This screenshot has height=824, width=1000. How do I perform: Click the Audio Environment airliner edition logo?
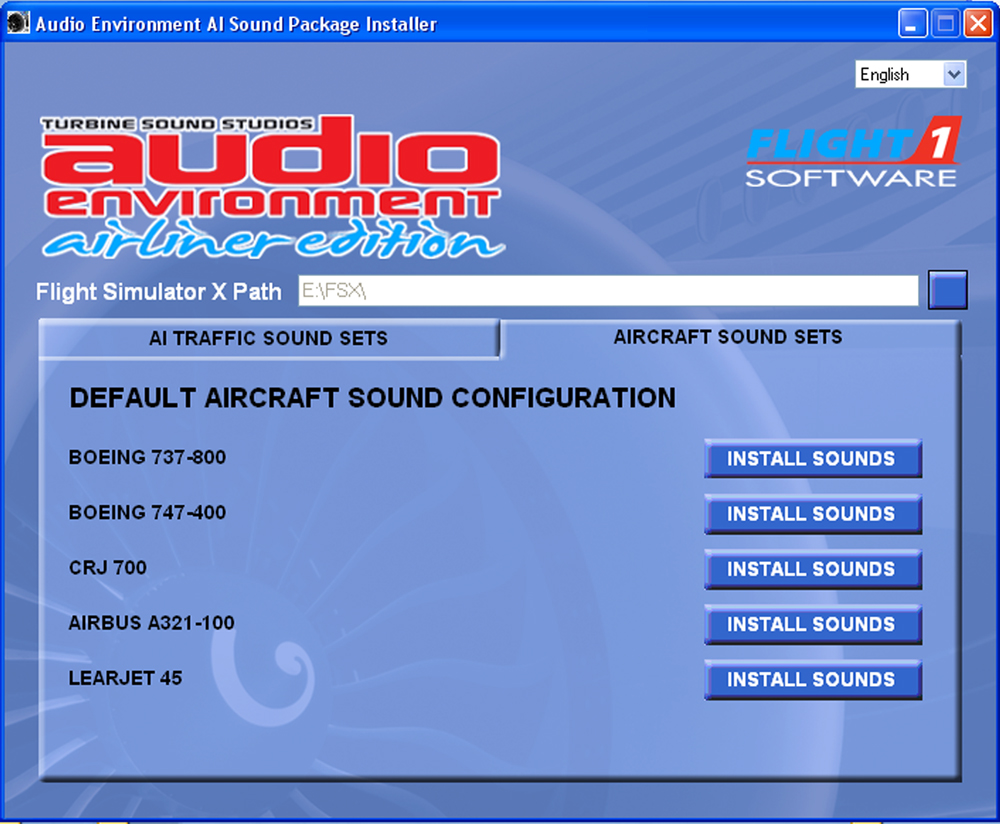[272, 187]
